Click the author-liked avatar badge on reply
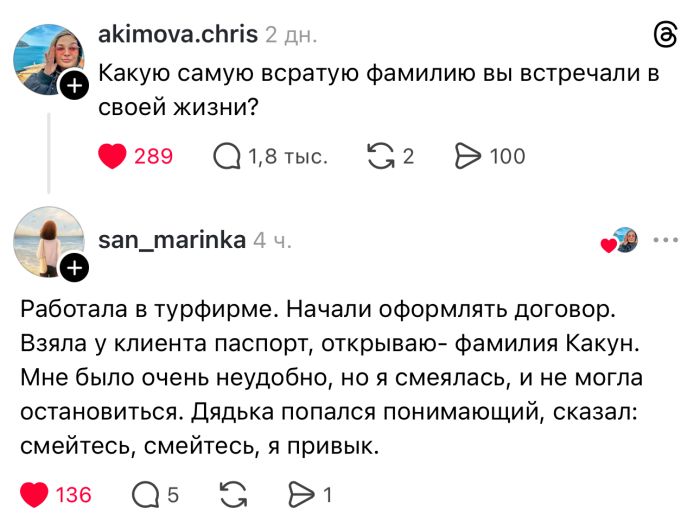The height and width of the screenshot is (527, 700). point(622,241)
